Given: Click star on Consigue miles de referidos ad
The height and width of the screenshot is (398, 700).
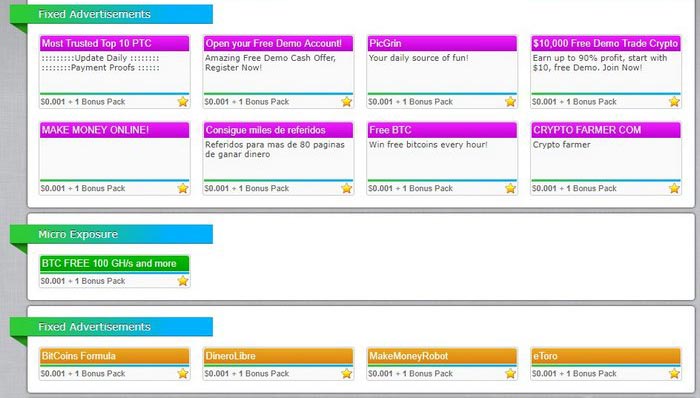Looking at the screenshot, I should [346, 188].
